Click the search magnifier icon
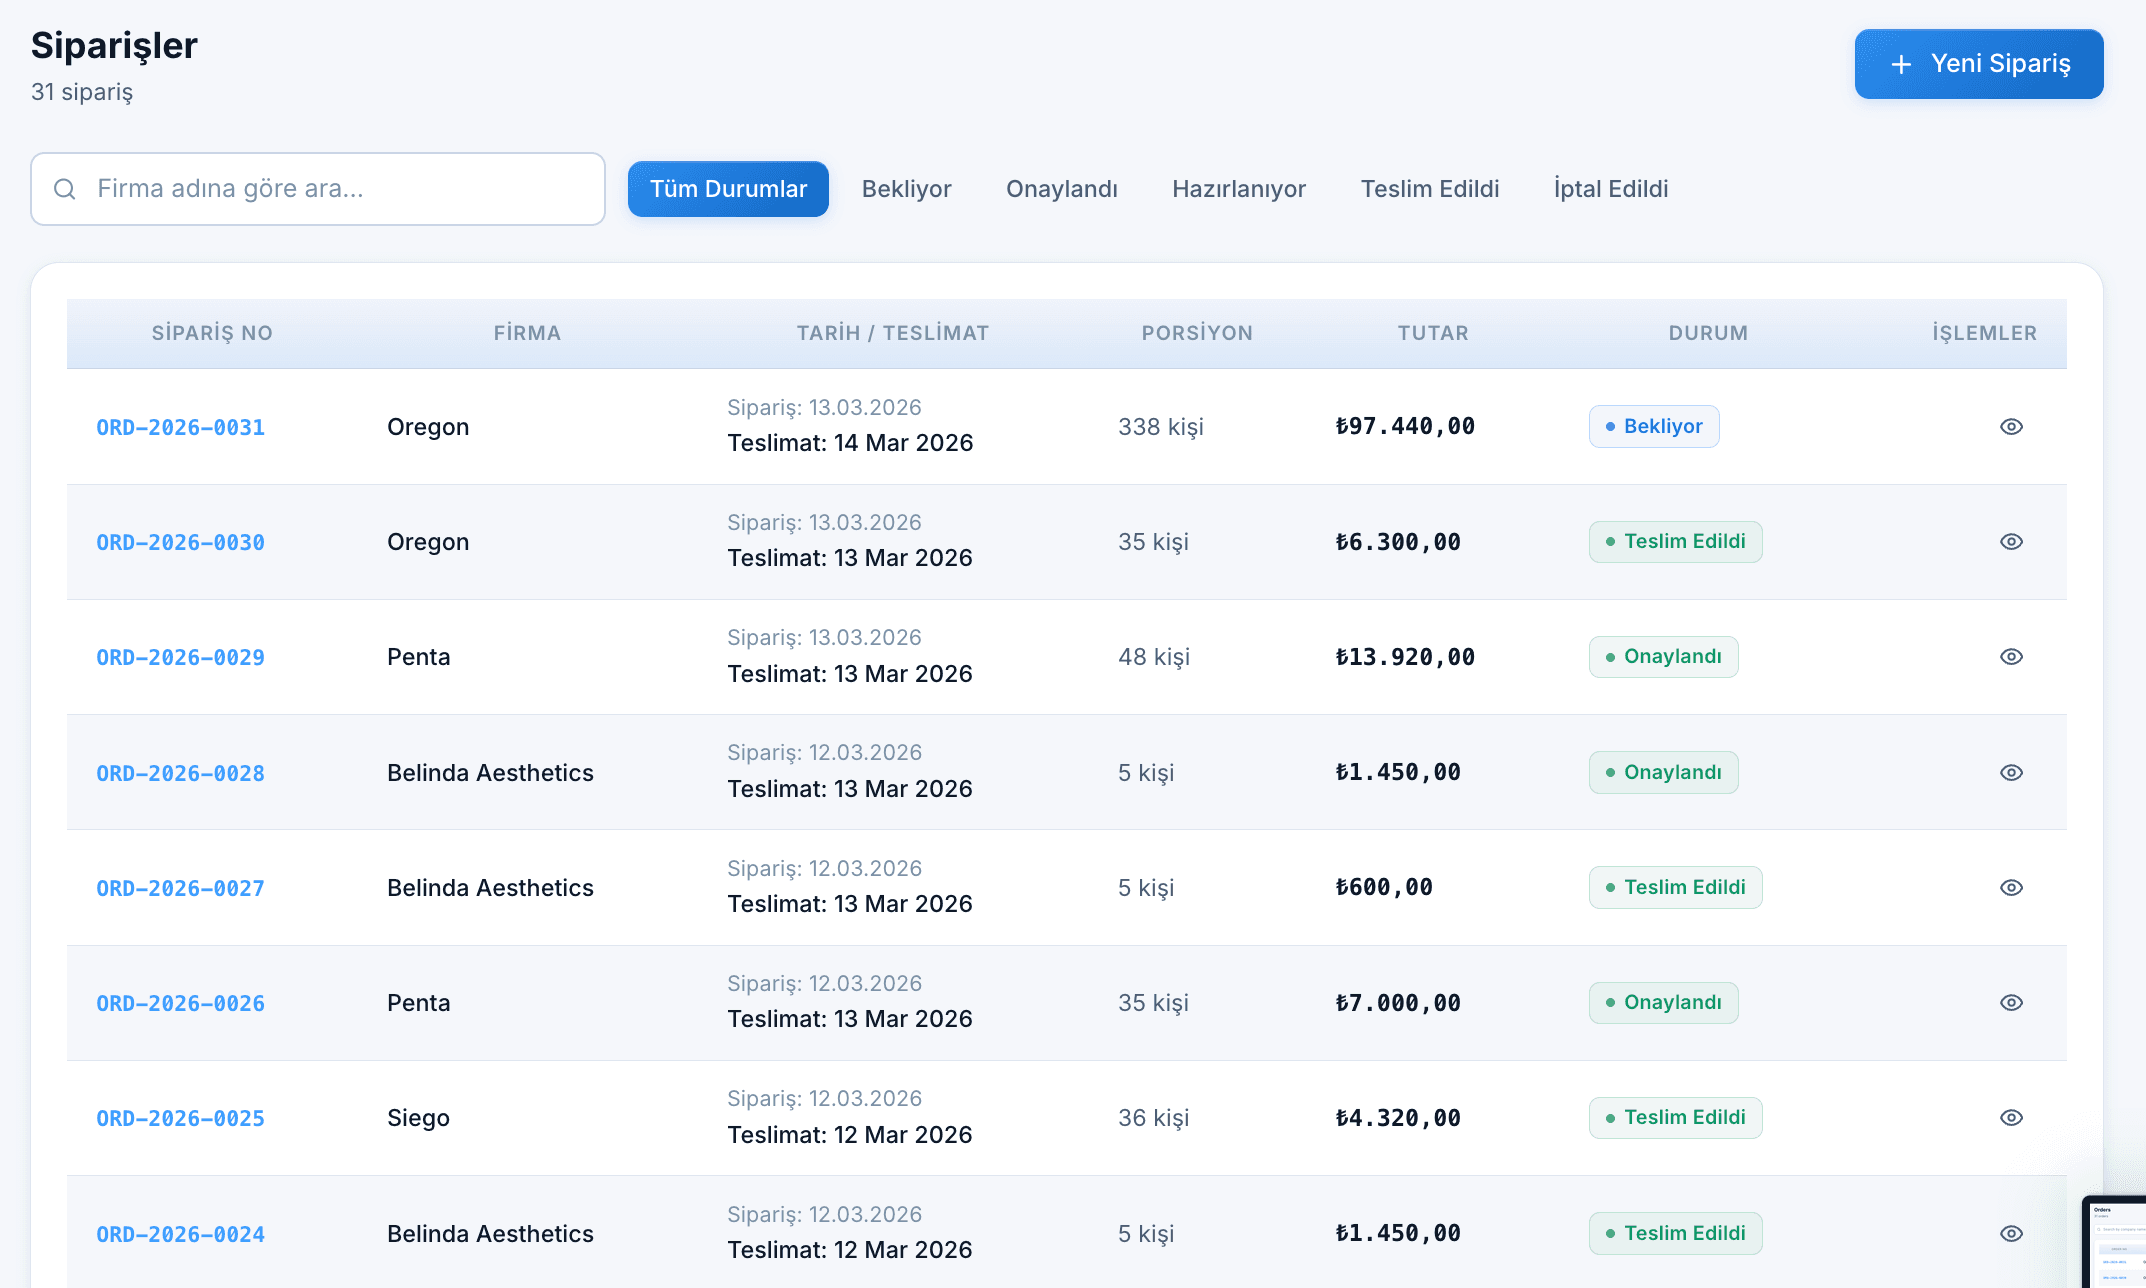 [x=65, y=189]
